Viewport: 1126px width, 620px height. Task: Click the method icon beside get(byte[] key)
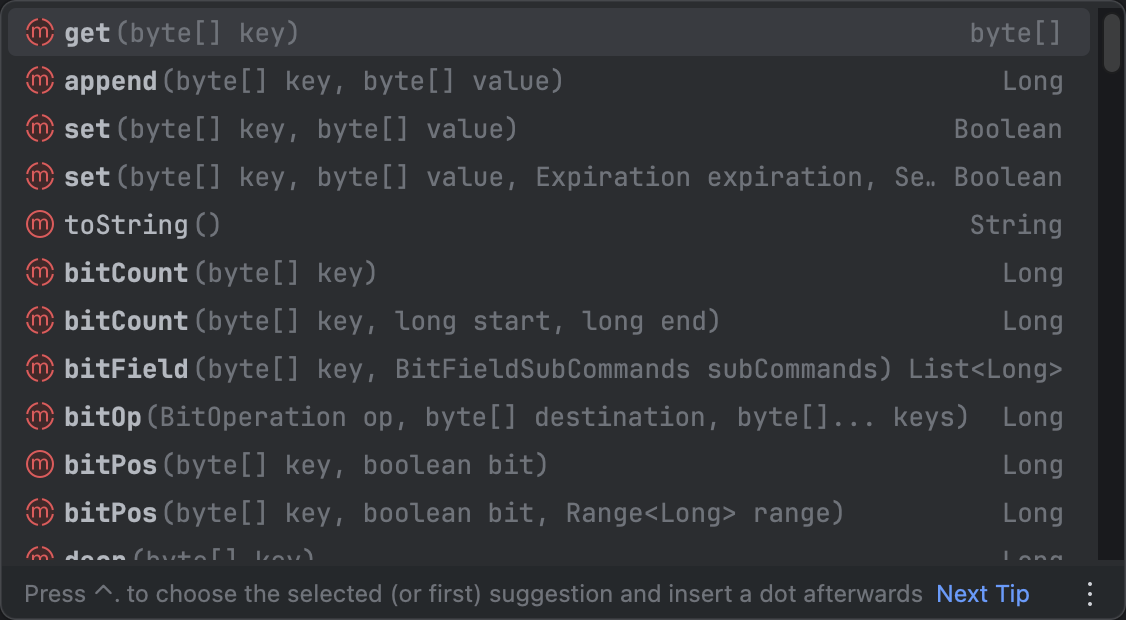pyautogui.click(x=39, y=33)
